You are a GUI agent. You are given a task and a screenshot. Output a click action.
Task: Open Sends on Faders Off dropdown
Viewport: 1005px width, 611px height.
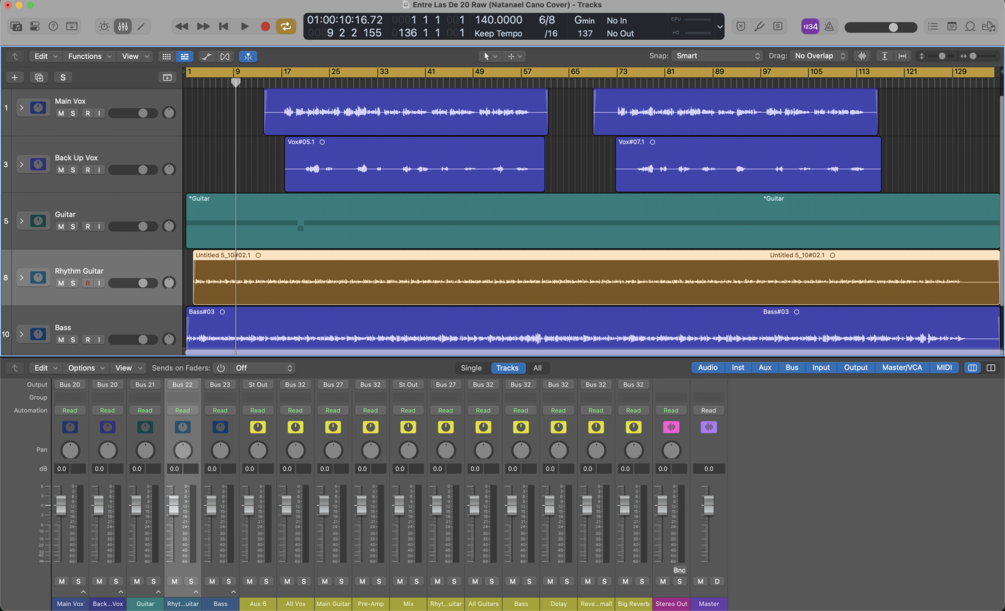(x=263, y=368)
